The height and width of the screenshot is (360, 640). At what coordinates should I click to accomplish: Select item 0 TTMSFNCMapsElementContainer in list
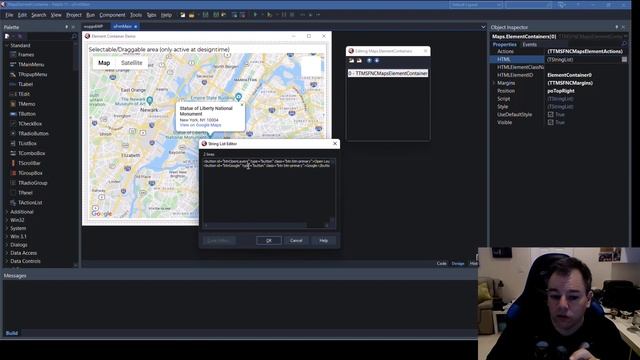tap(388, 73)
